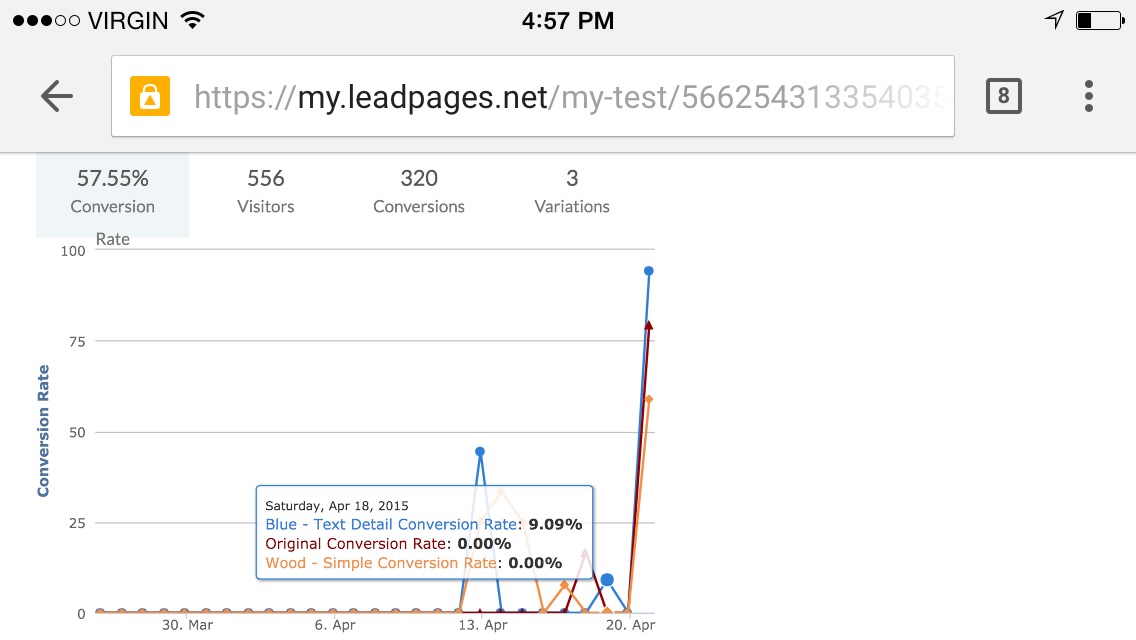
Task: Tap the battery indicator icon
Action: tap(1100, 20)
